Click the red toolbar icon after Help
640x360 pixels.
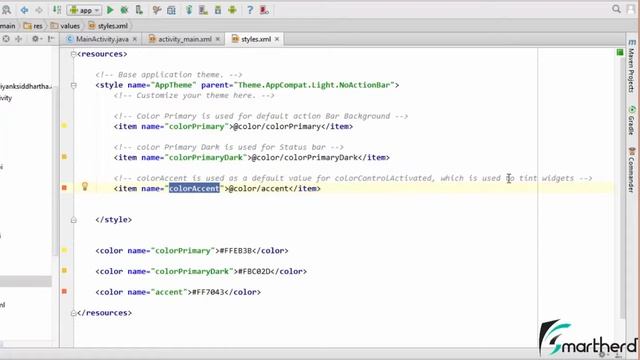pyautogui.click(x=264, y=10)
